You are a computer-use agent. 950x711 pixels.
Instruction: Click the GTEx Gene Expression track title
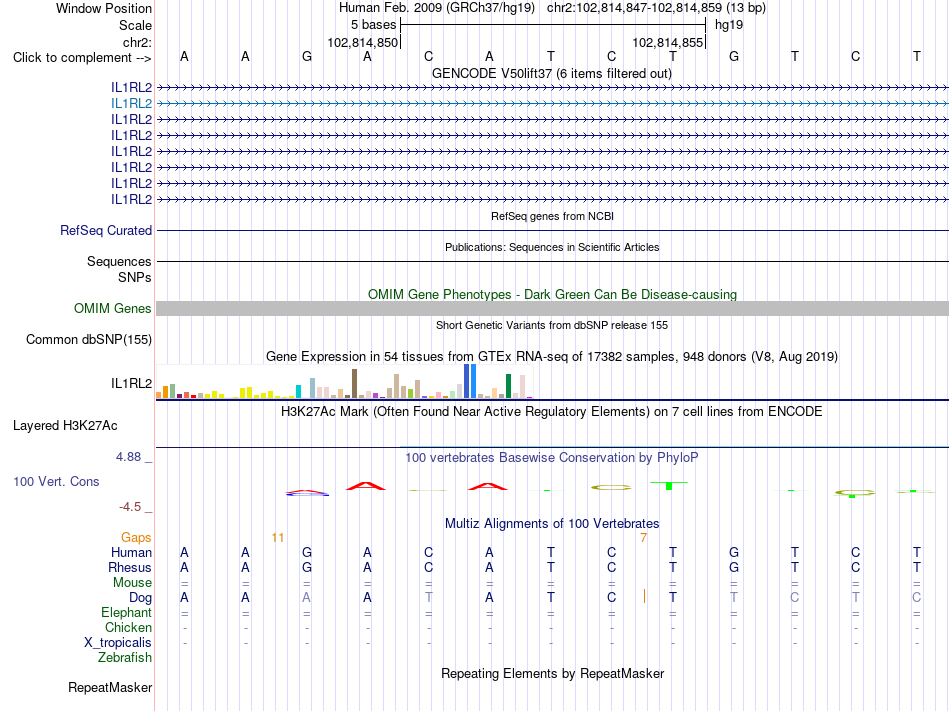[x=552, y=357]
